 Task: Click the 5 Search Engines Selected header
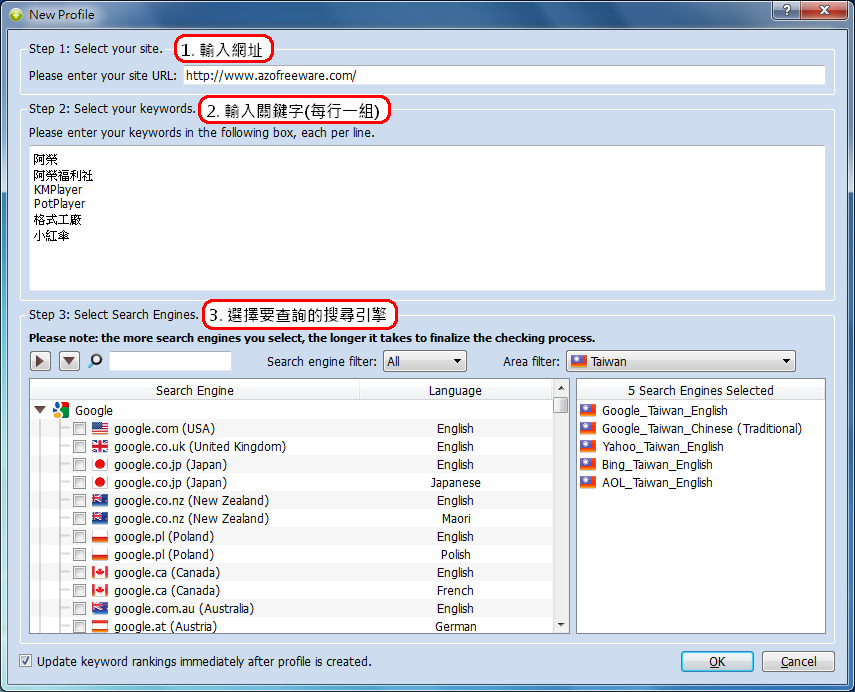pos(701,390)
